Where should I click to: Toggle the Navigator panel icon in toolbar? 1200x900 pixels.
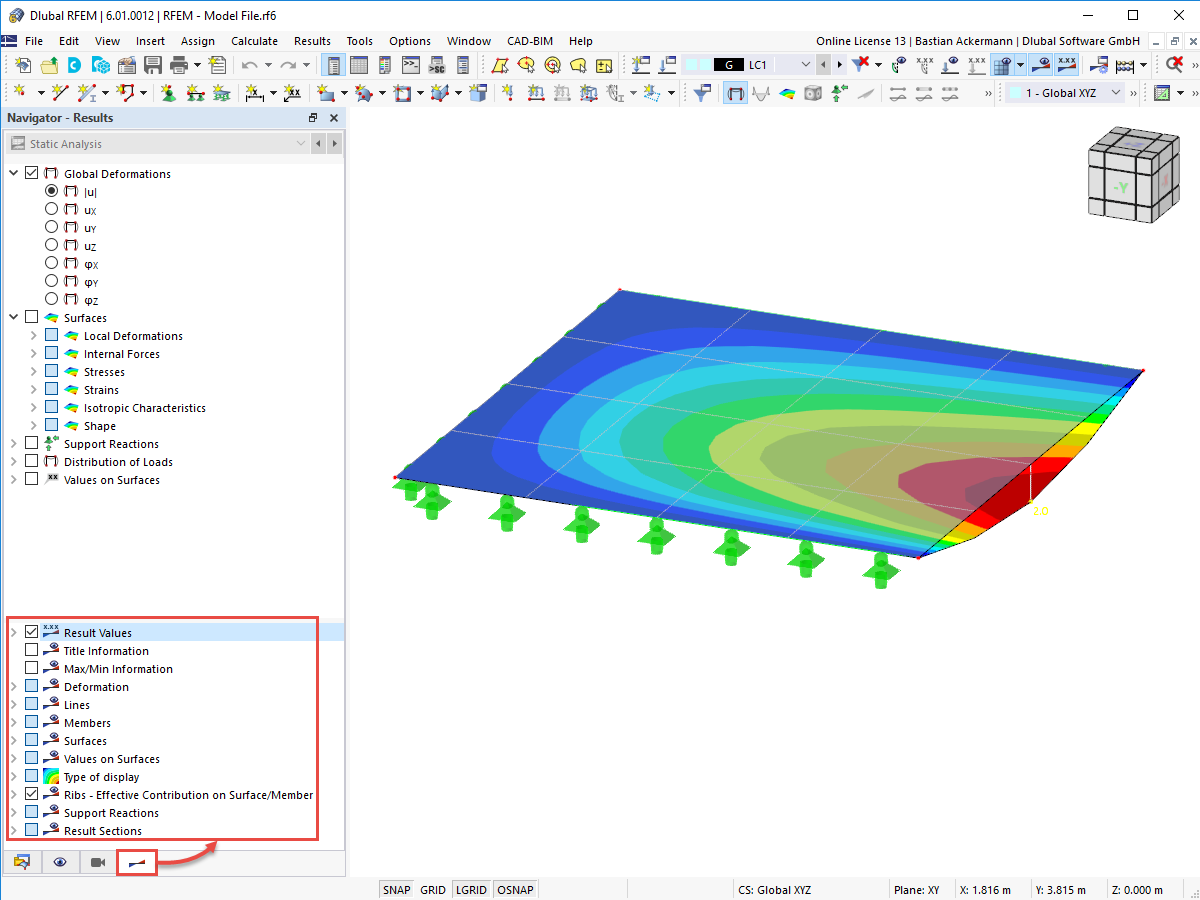pyautogui.click(x=333, y=65)
